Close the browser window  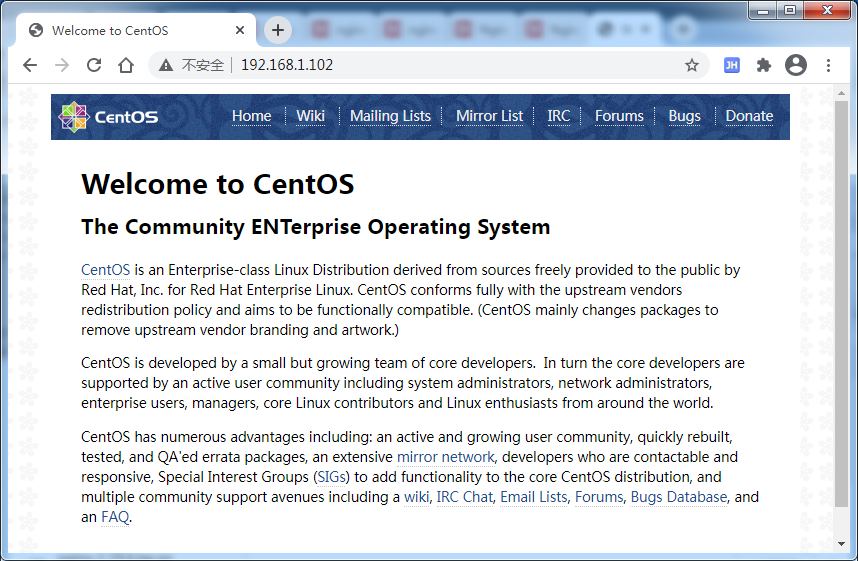click(827, 10)
